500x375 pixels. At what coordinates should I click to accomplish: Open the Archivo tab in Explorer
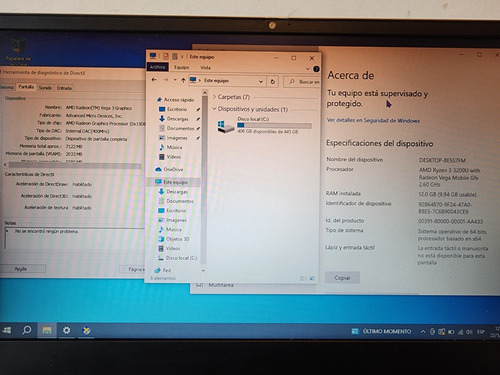(x=157, y=67)
